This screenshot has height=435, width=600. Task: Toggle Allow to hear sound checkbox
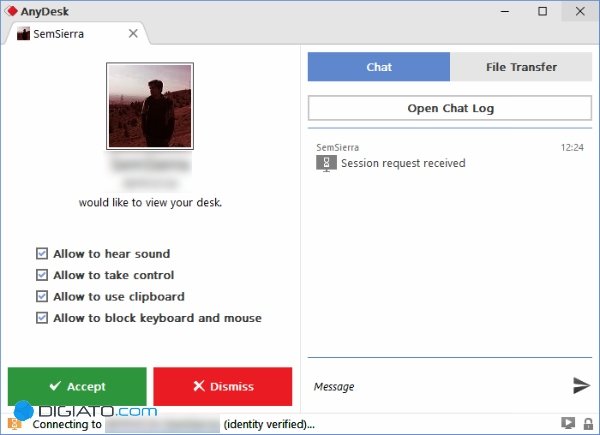point(42,254)
